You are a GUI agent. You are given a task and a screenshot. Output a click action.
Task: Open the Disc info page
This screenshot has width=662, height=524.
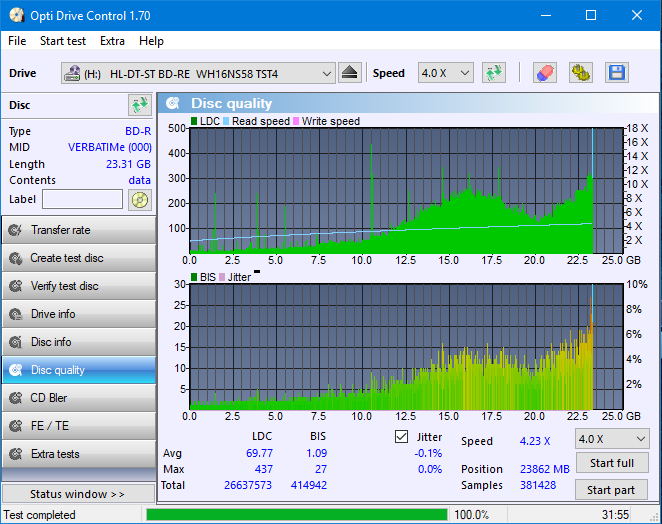coord(79,342)
